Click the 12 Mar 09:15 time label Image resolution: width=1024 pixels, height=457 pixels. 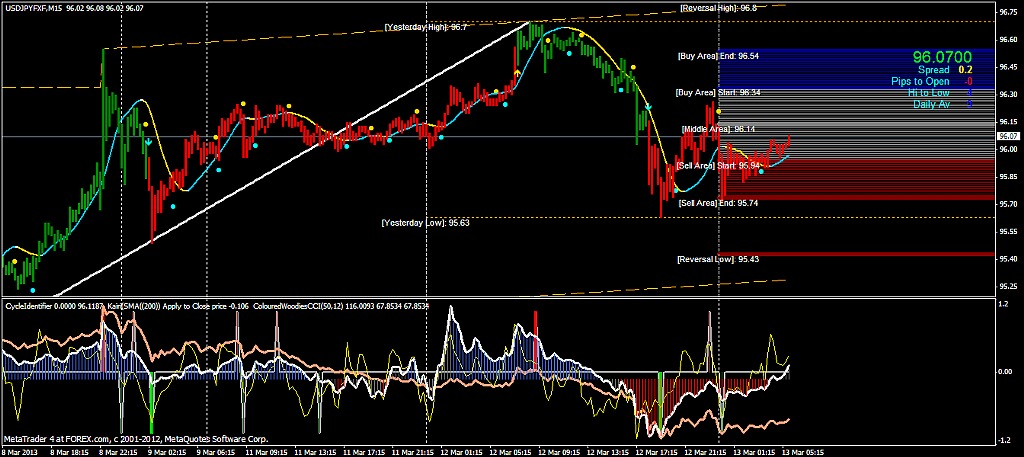click(558, 452)
